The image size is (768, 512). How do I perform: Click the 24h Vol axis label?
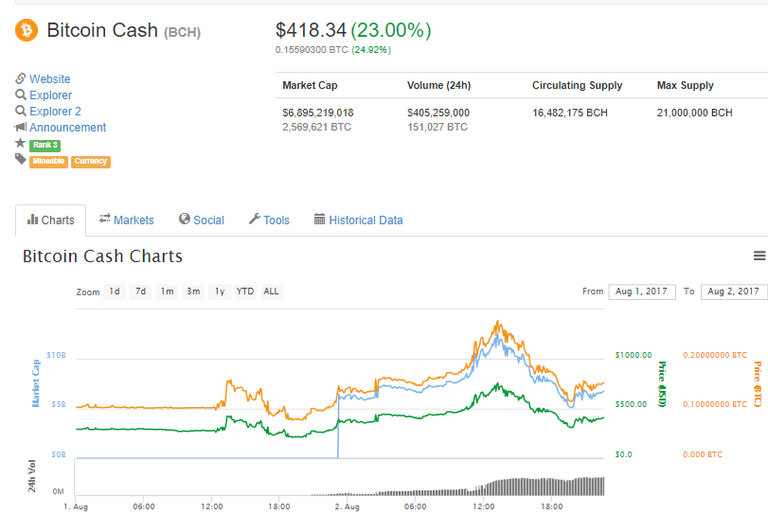tap(32, 476)
